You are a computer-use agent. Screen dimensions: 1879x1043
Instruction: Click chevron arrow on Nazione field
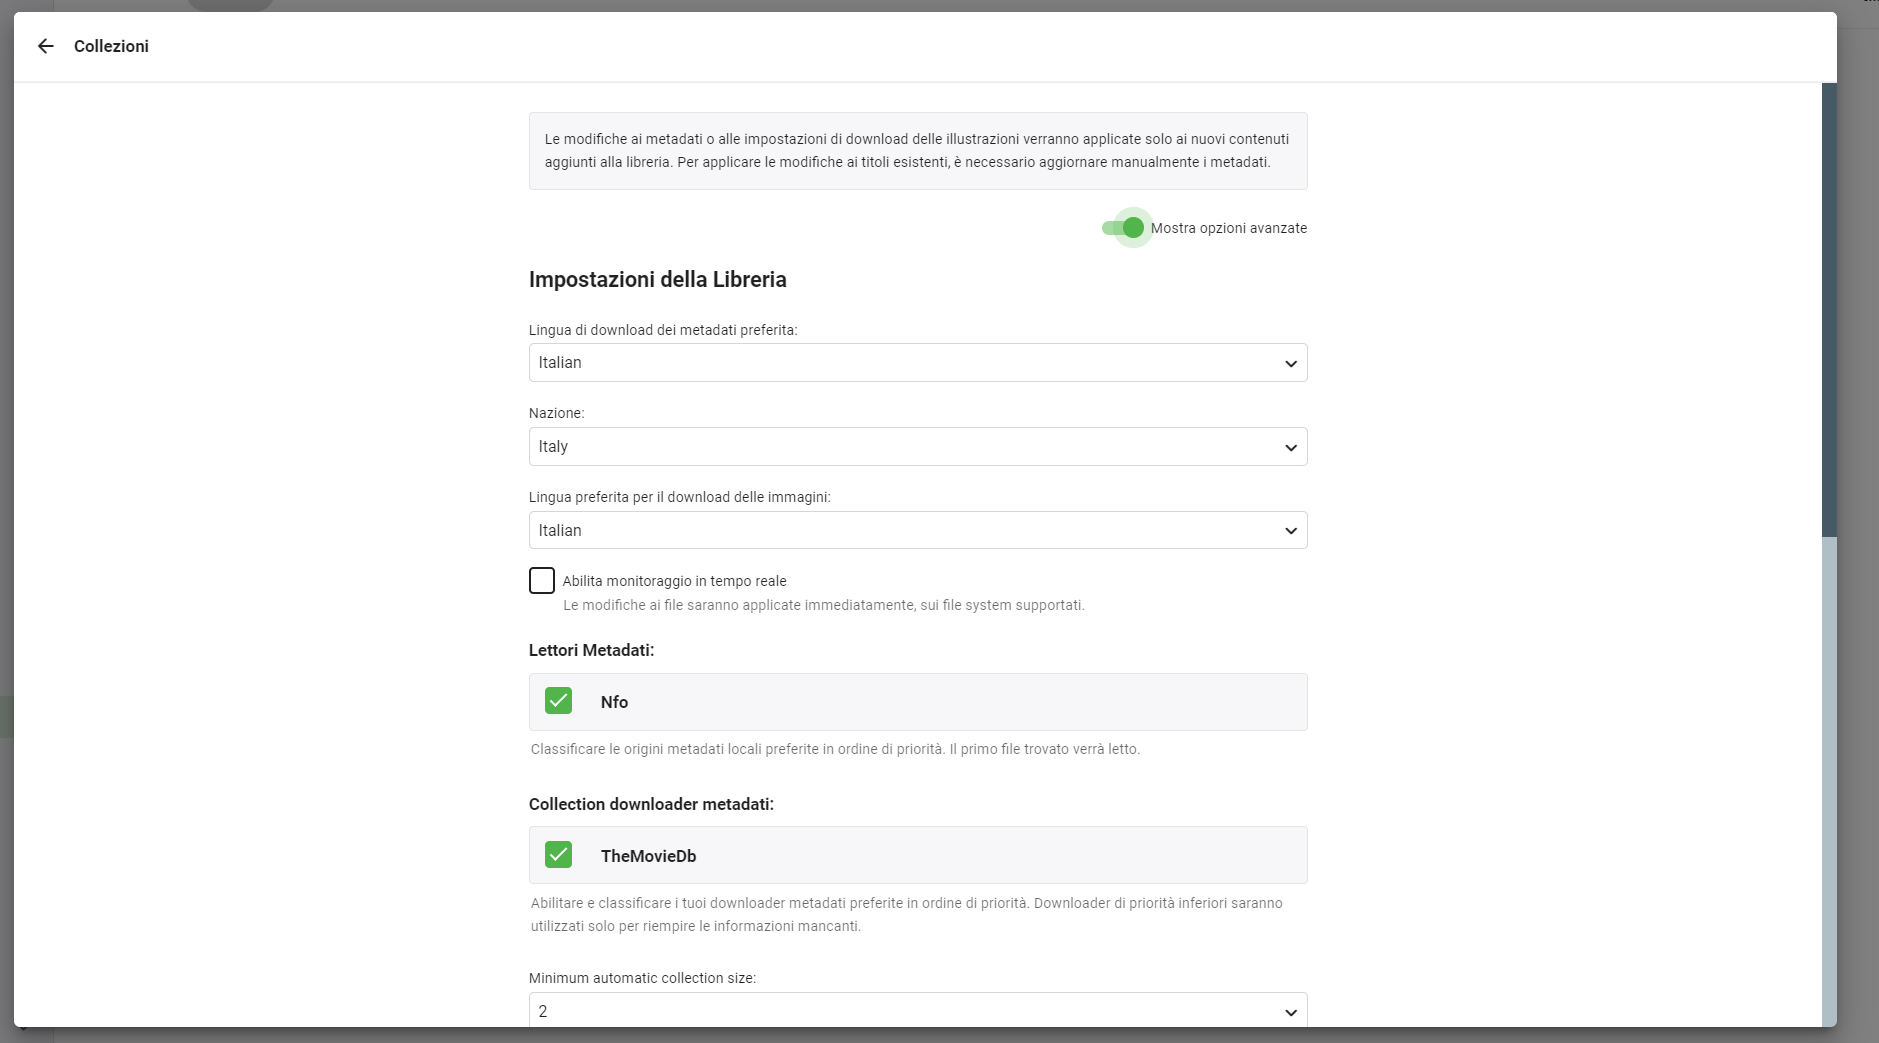coord(1290,447)
